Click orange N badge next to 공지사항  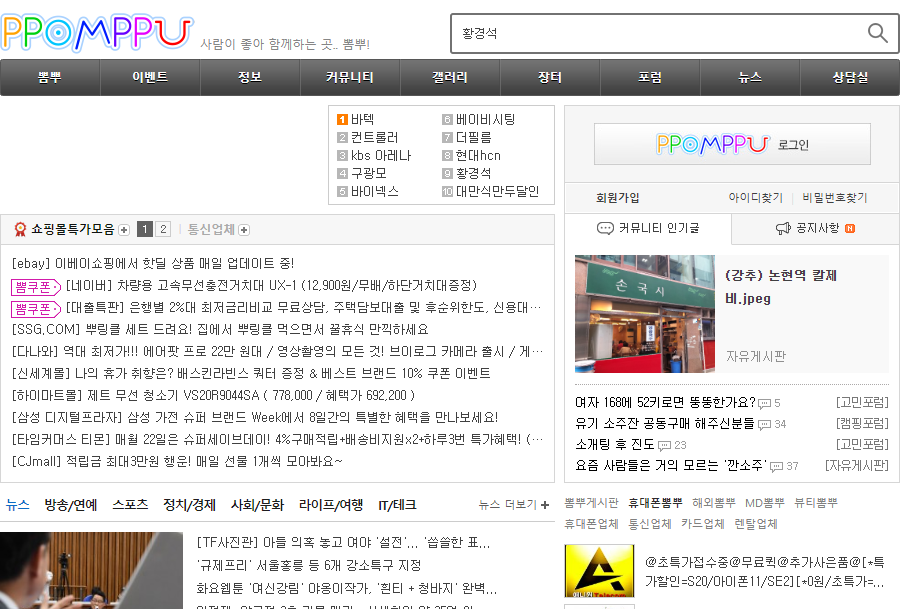pyautogui.click(x=850, y=228)
